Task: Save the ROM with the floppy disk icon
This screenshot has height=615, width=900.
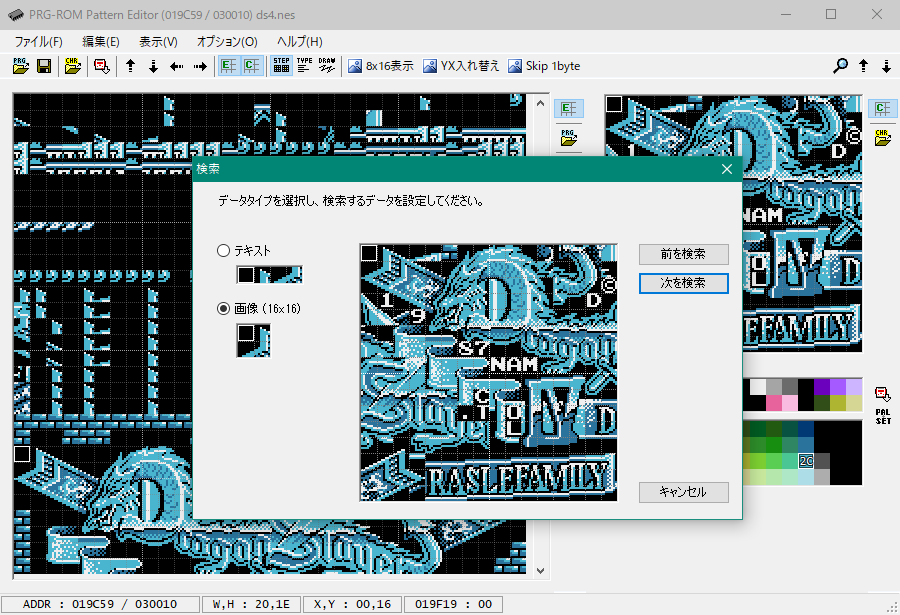Action: coord(44,66)
